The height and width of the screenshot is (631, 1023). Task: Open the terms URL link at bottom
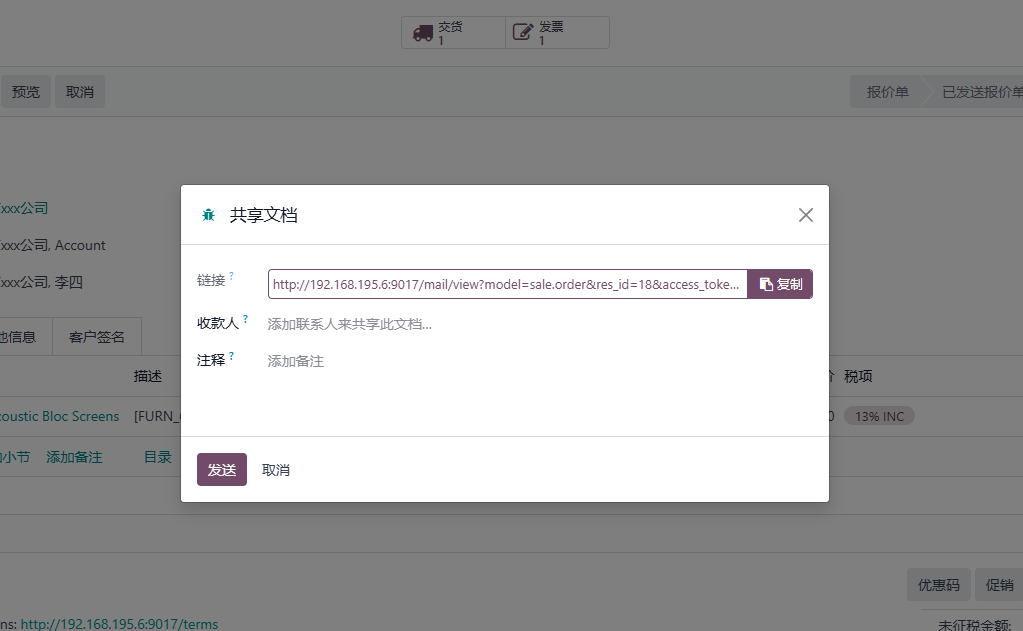coord(119,624)
